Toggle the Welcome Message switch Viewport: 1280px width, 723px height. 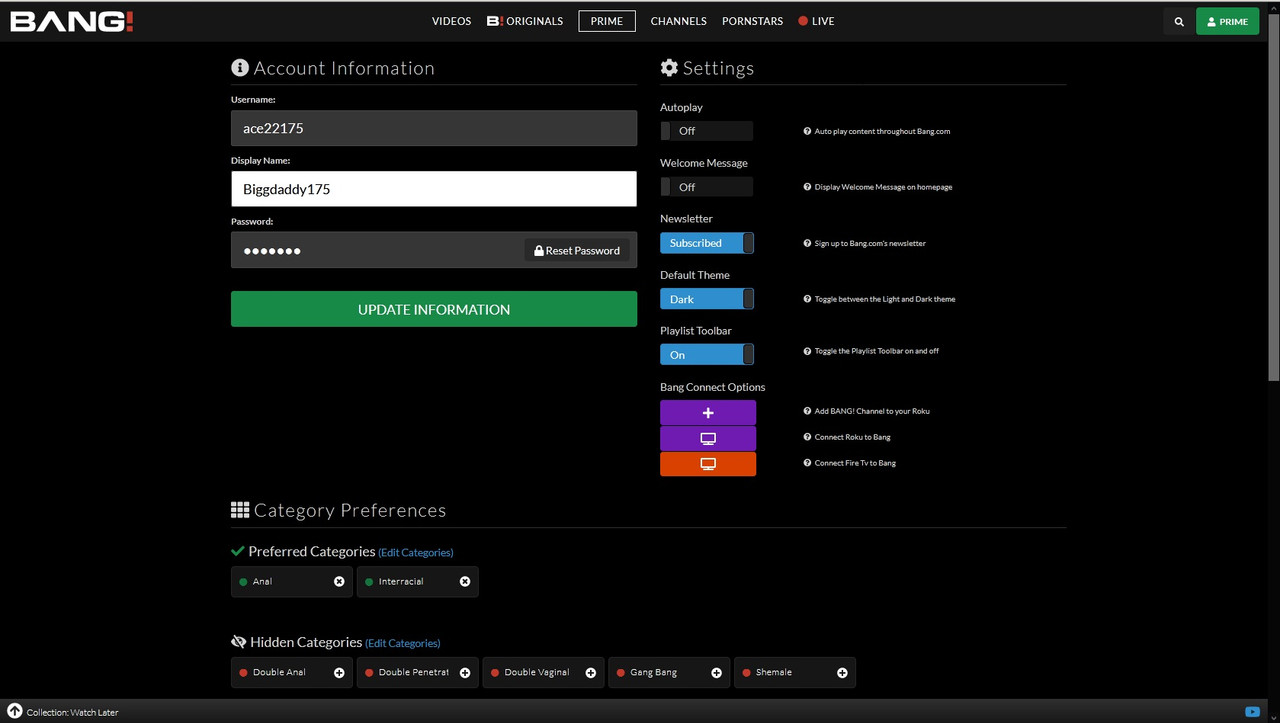pos(707,187)
